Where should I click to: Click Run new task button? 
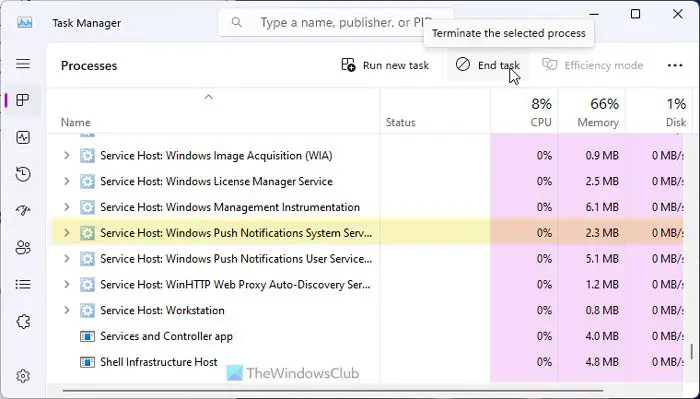[385, 65]
